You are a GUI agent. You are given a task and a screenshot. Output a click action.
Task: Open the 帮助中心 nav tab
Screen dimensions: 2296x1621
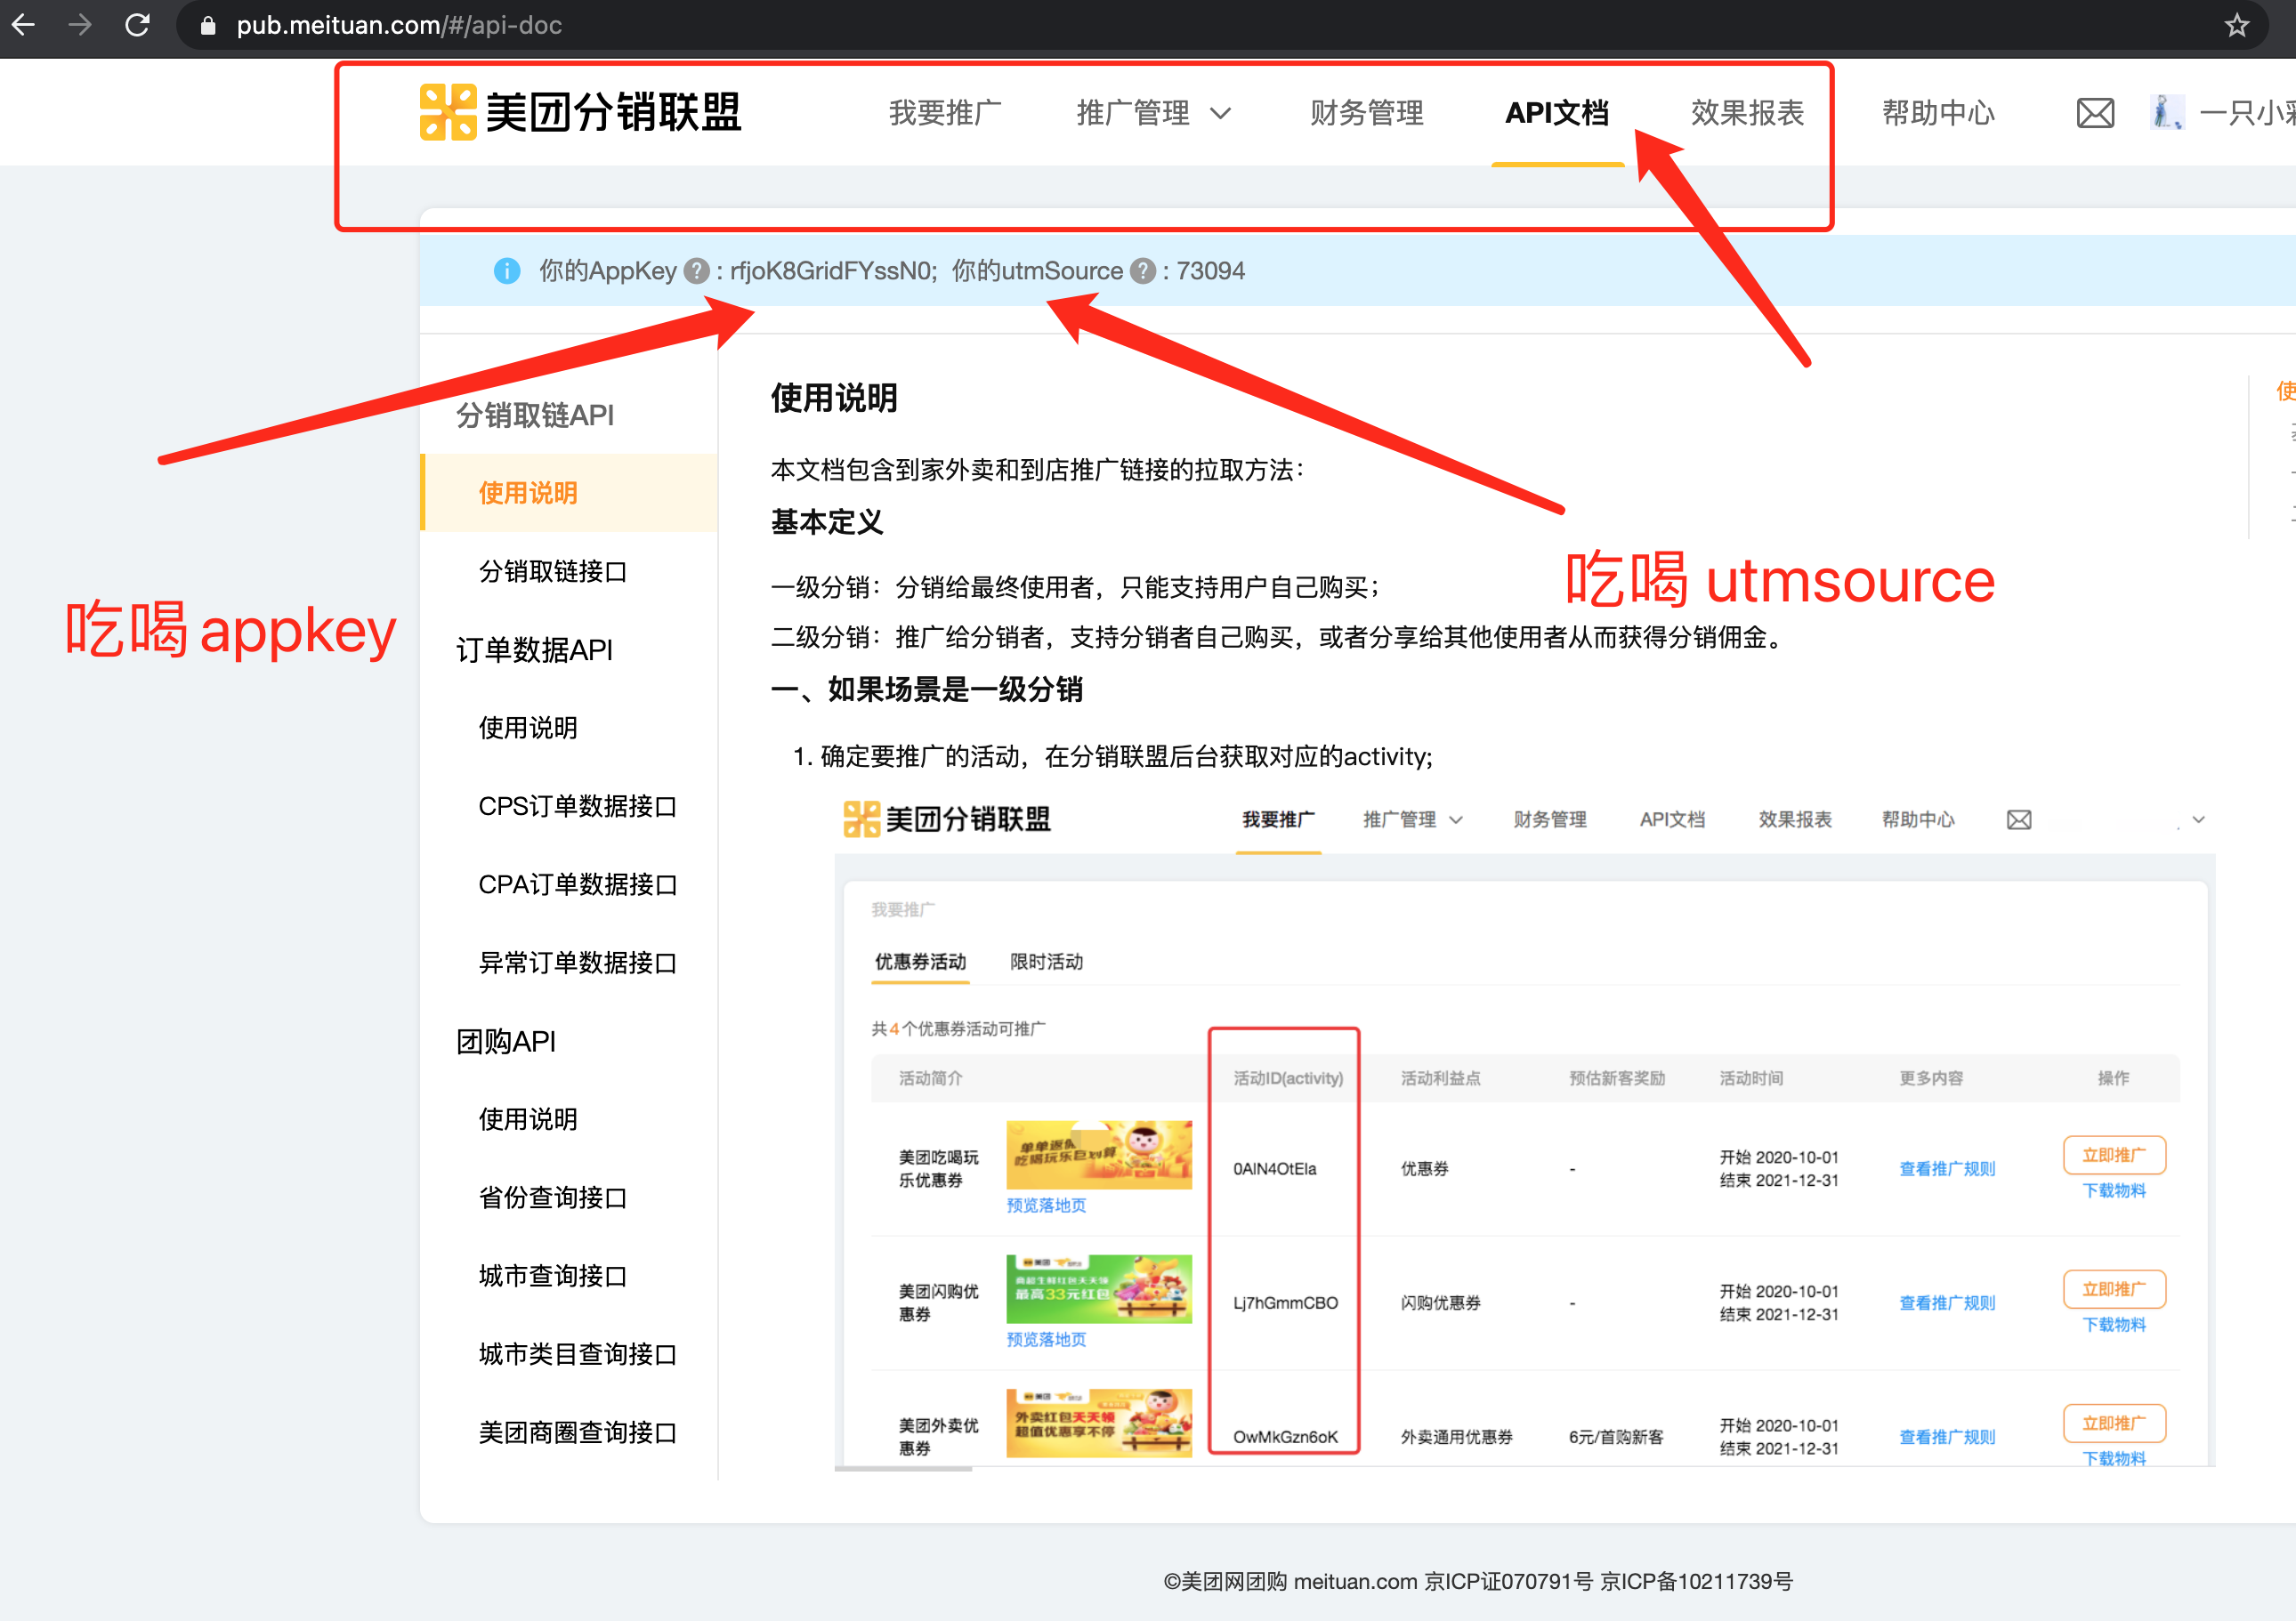[1938, 113]
